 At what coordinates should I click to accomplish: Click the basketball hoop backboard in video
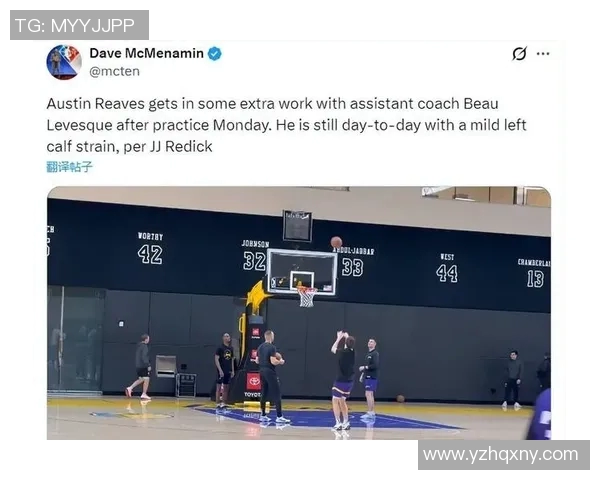click(302, 272)
